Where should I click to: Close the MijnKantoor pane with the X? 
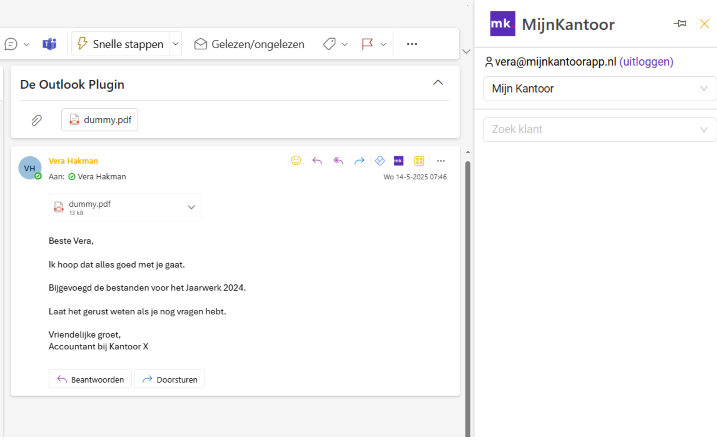(704, 23)
